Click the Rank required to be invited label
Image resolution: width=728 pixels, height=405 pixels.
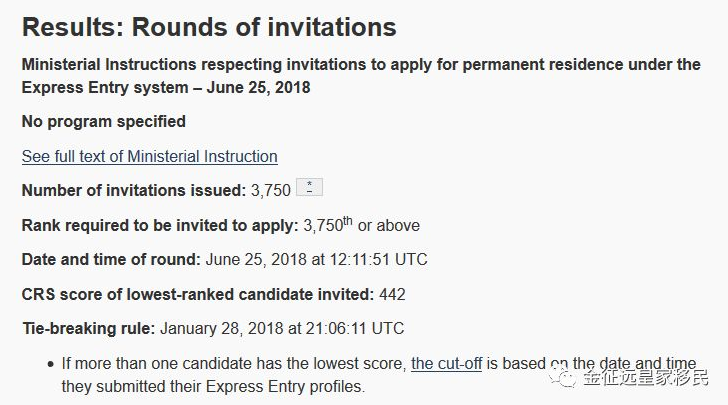tap(160, 225)
